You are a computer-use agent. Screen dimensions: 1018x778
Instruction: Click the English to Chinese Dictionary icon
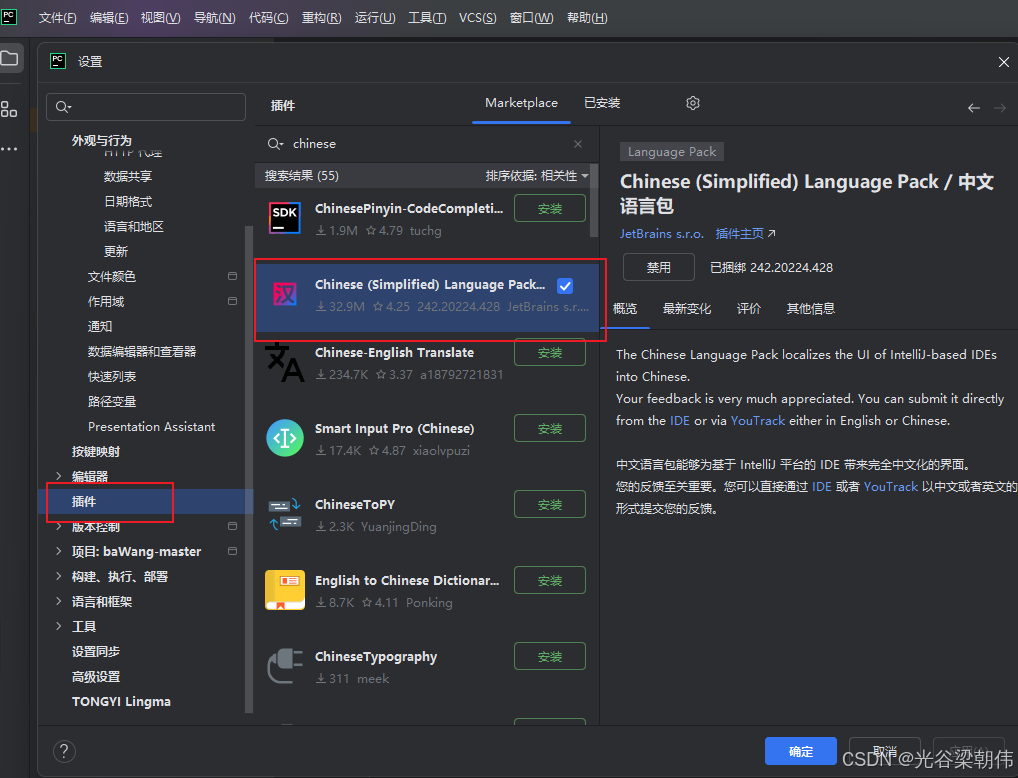click(285, 590)
